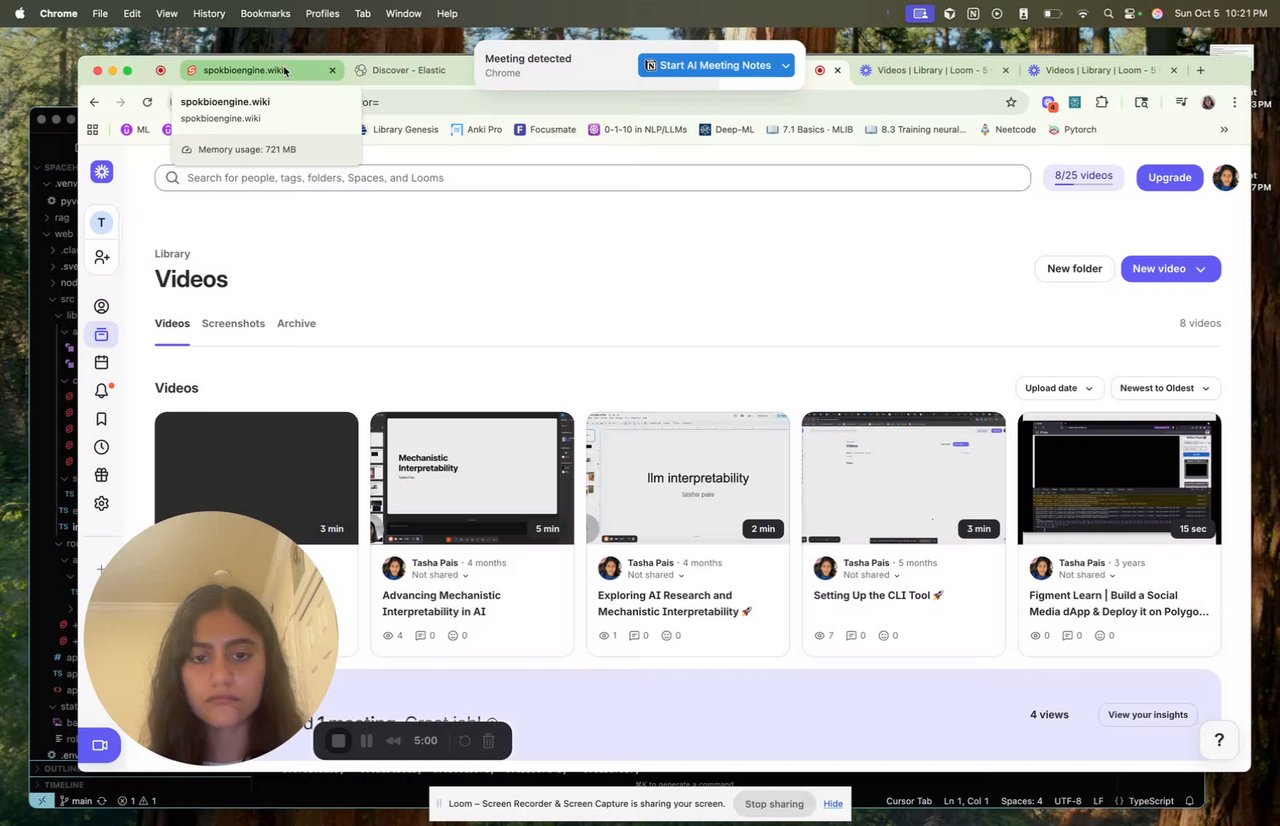Go back with the browser back arrow
Image resolution: width=1280 pixels, height=826 pixels.
(94, 102)
